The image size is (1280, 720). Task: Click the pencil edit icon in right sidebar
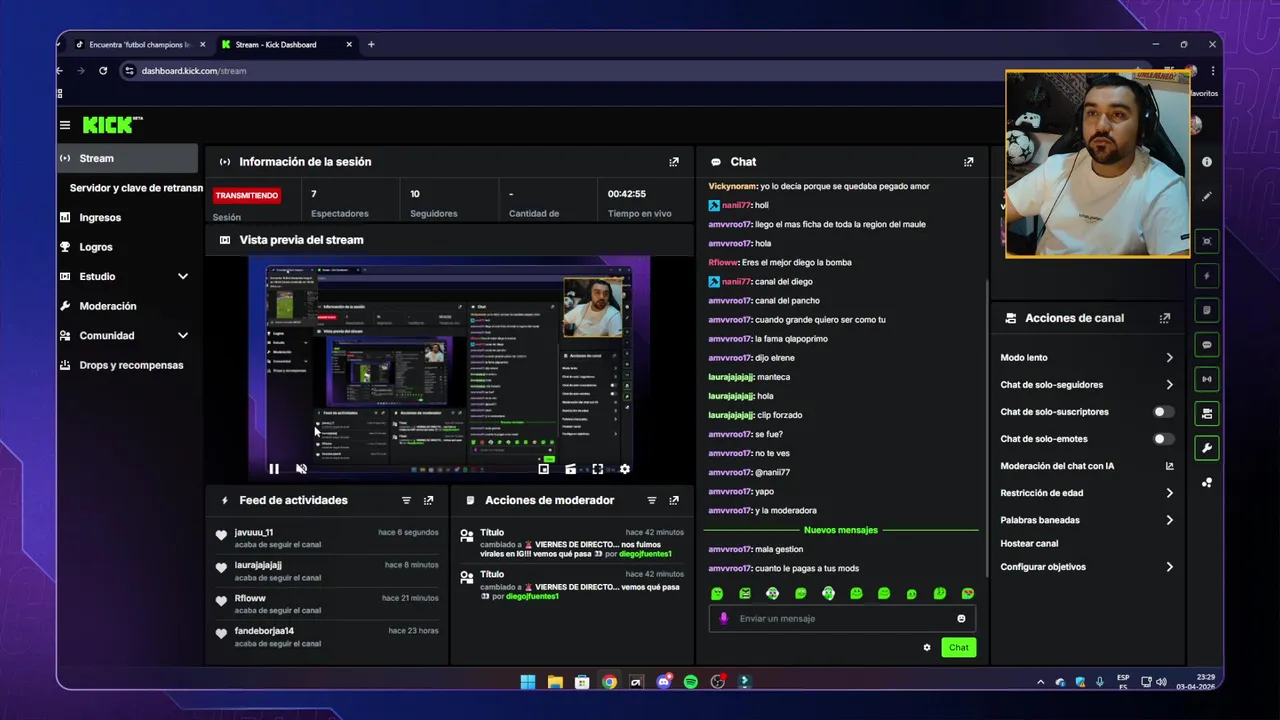click(x=1207, y=196)
